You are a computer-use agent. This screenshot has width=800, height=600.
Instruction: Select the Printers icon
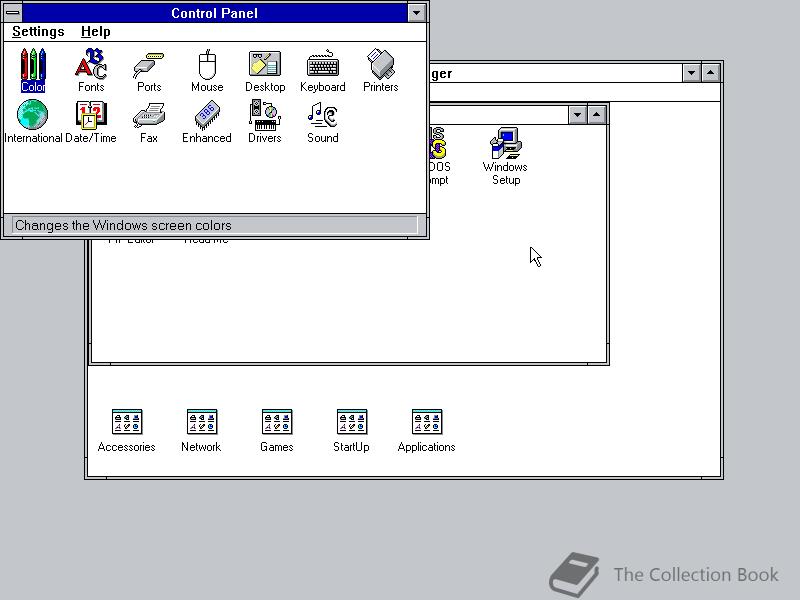[381, 70]
